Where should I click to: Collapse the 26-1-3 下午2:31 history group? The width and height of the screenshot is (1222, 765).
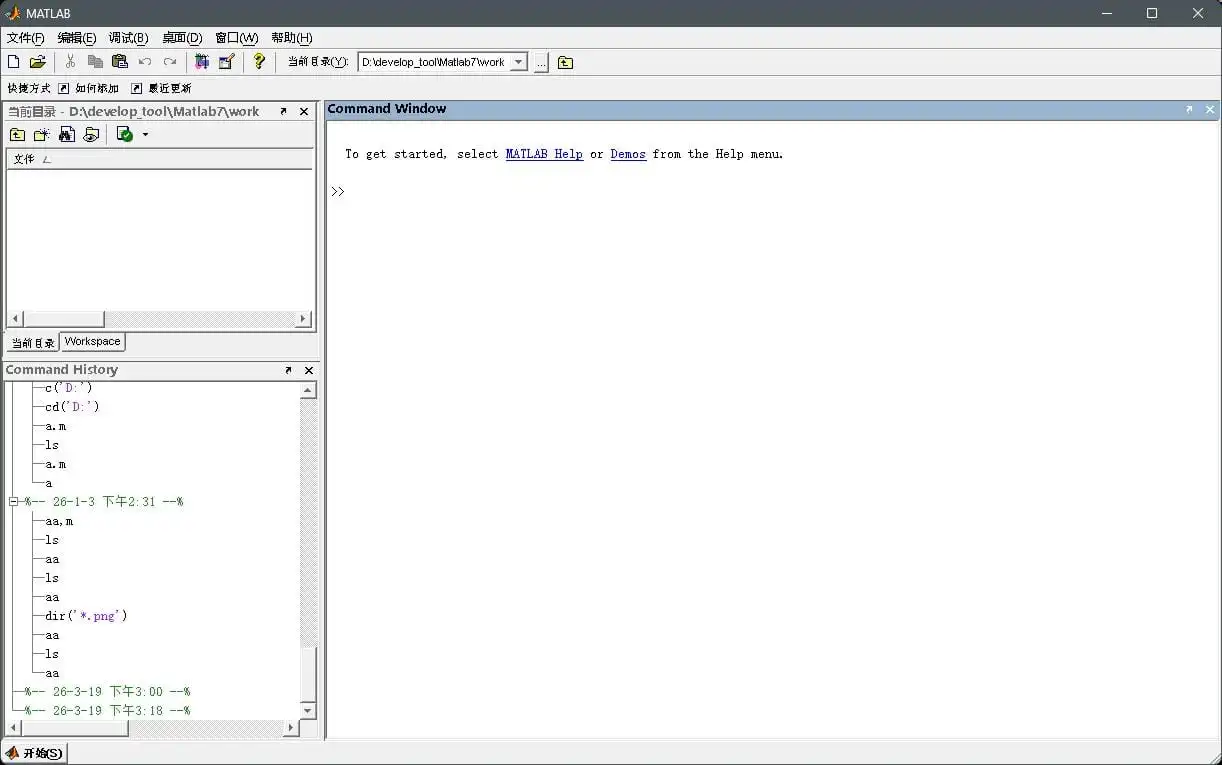[14, 502]
